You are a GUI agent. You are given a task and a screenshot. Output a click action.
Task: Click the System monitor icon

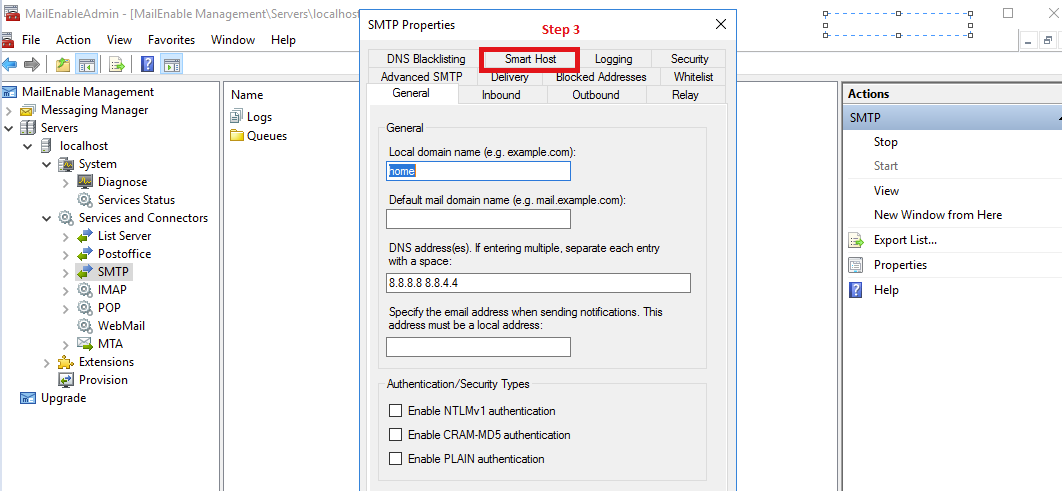66,164
